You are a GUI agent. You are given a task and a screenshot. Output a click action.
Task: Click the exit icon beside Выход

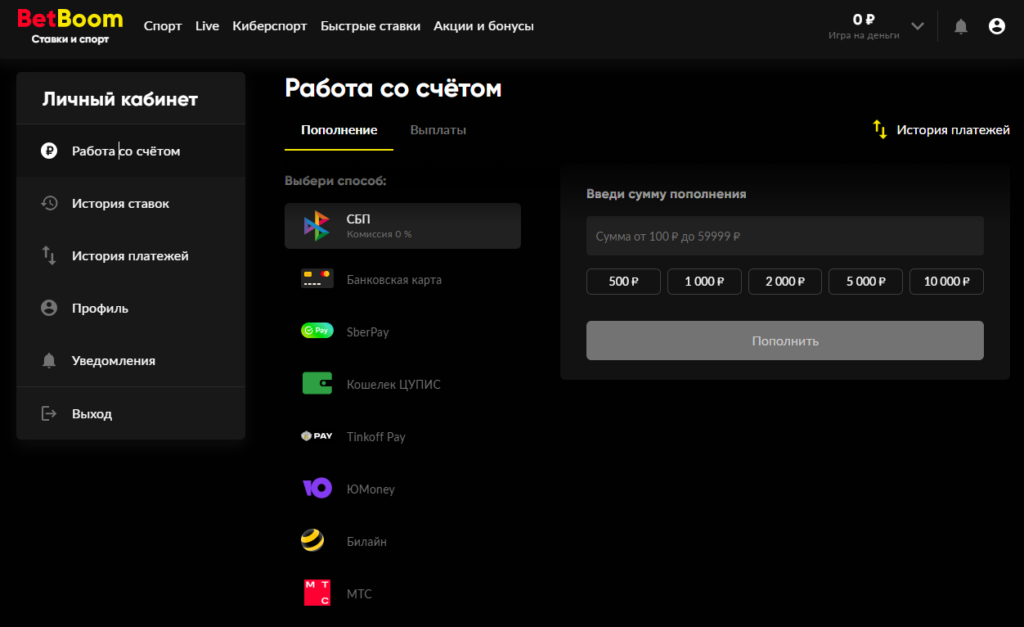[x=49, y=413]
